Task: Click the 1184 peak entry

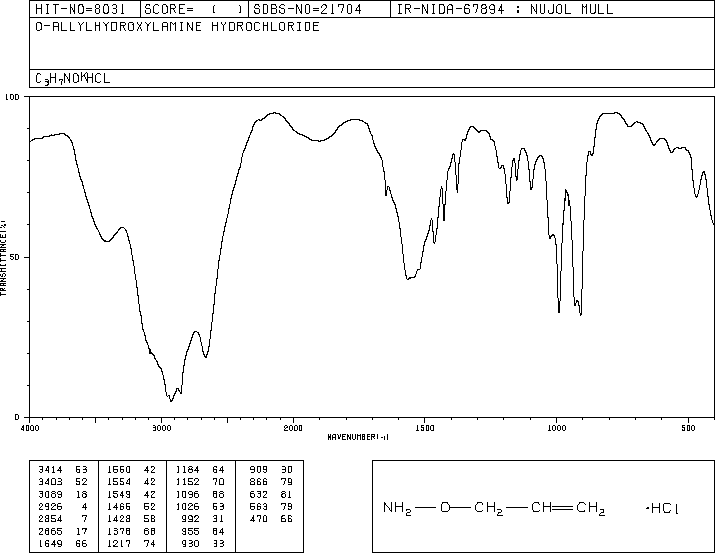Action: (x=200, y=470)
